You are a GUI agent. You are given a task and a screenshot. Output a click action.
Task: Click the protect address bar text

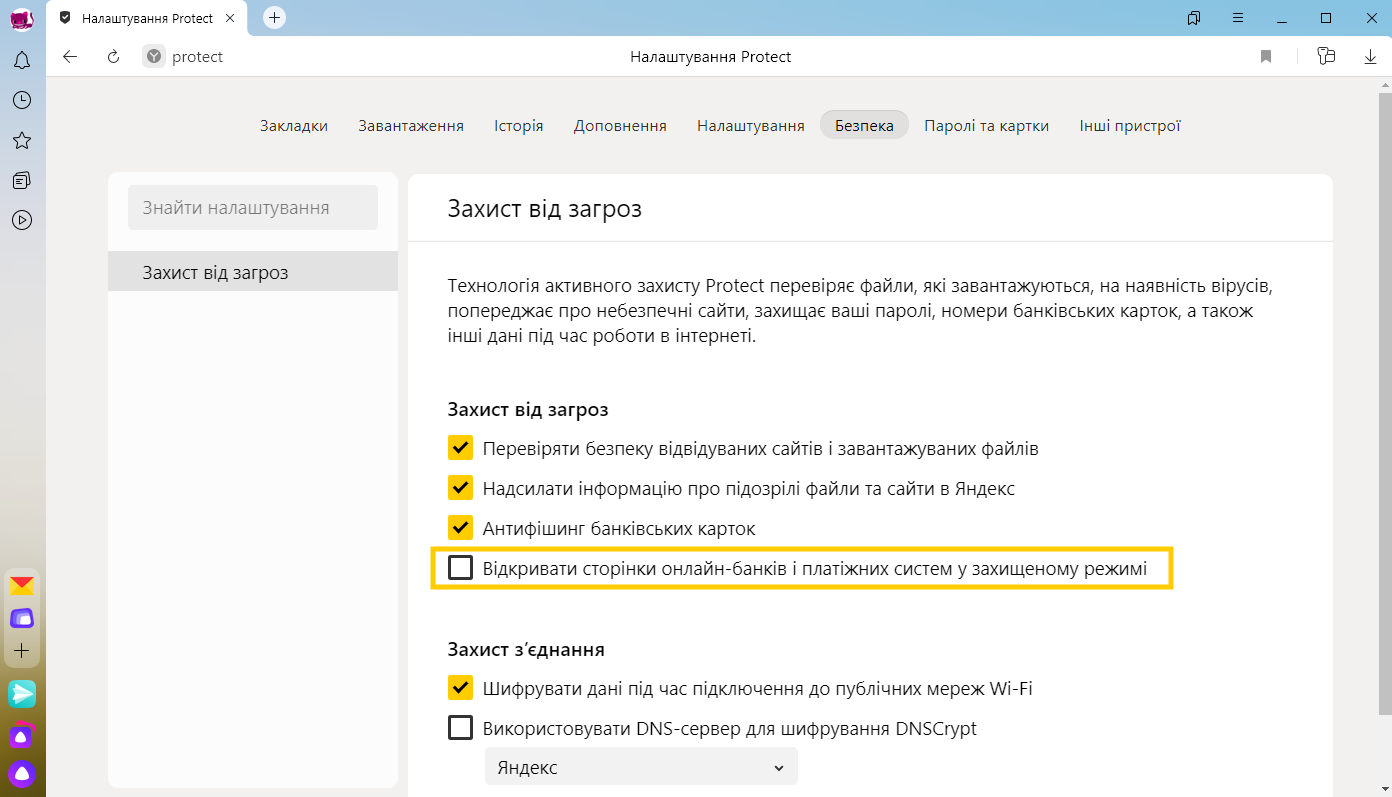[x=197, y=57]
